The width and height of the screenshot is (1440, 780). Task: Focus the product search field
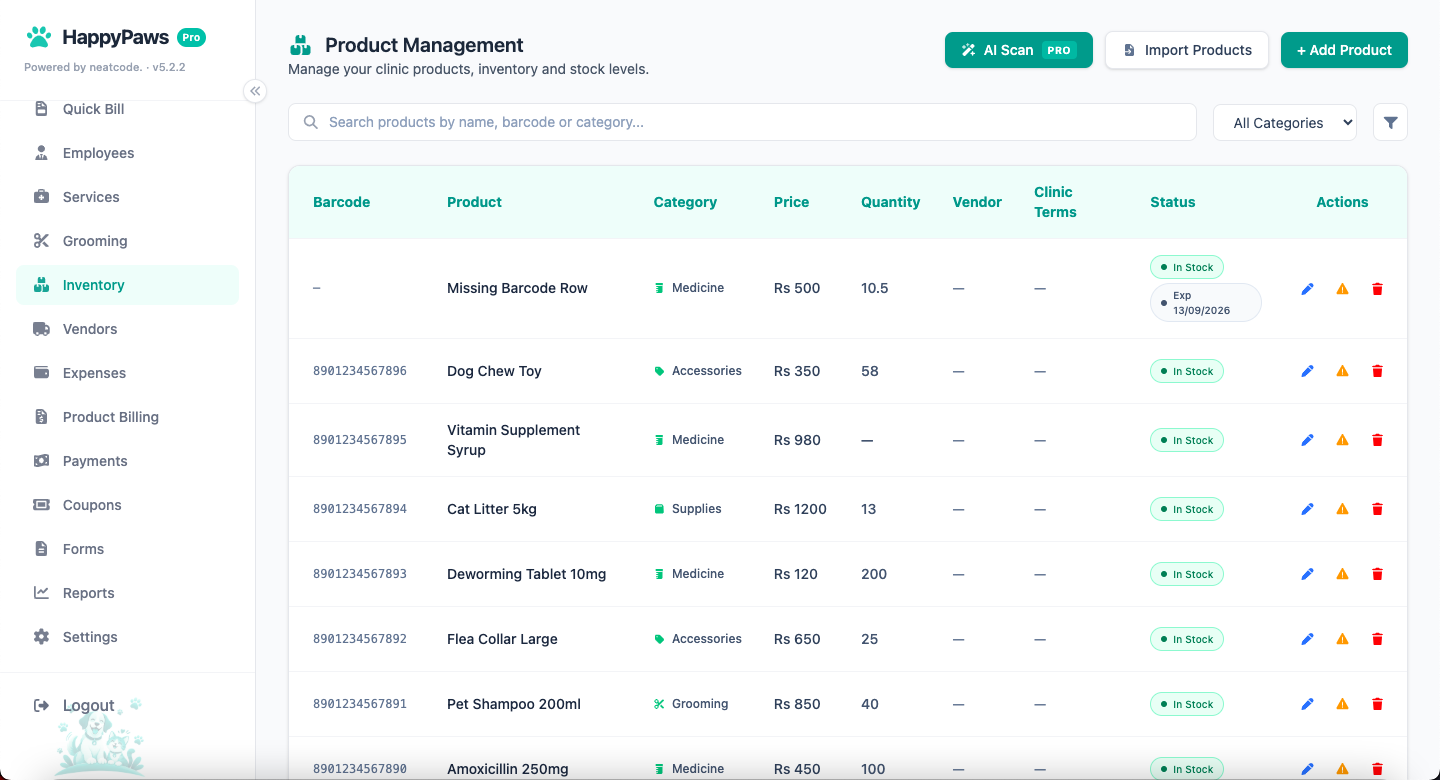click(x=742, y=122)
